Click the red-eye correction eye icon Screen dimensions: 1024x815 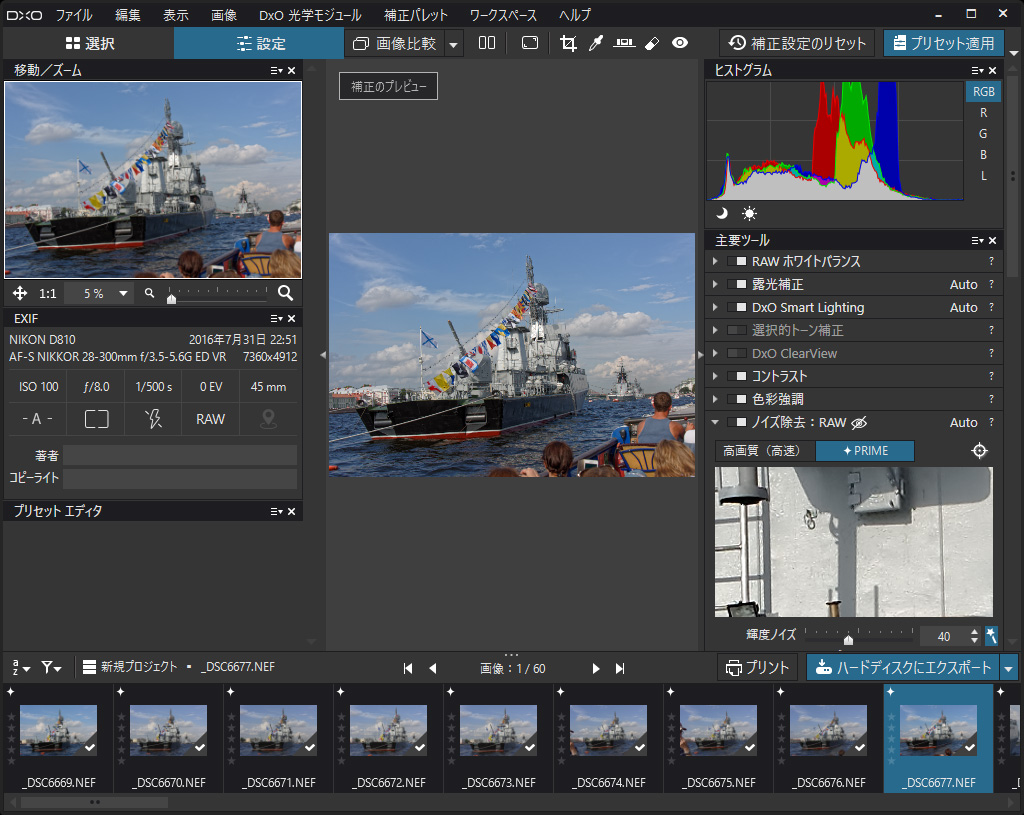[680, 43]
